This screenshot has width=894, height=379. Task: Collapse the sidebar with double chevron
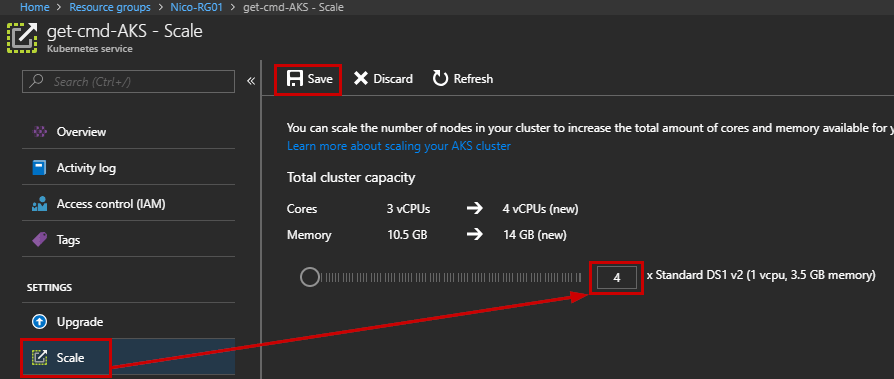251,81
